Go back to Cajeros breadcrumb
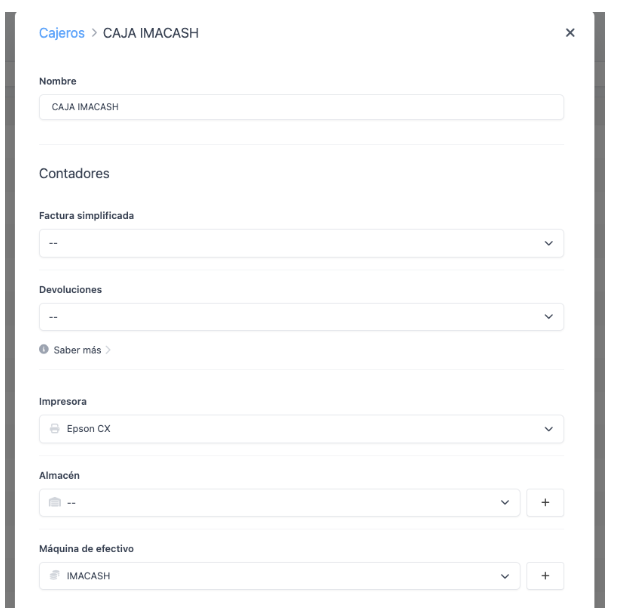620x614 pixels. coord(61,33)
